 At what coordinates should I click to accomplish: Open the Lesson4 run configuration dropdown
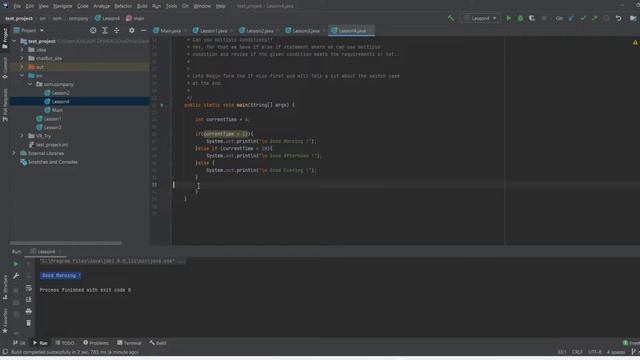[480, 18]
